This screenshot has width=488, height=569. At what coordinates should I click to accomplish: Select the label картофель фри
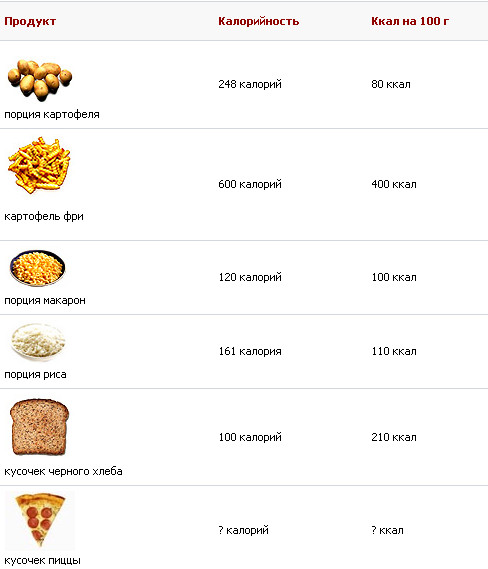coord(44,216)
